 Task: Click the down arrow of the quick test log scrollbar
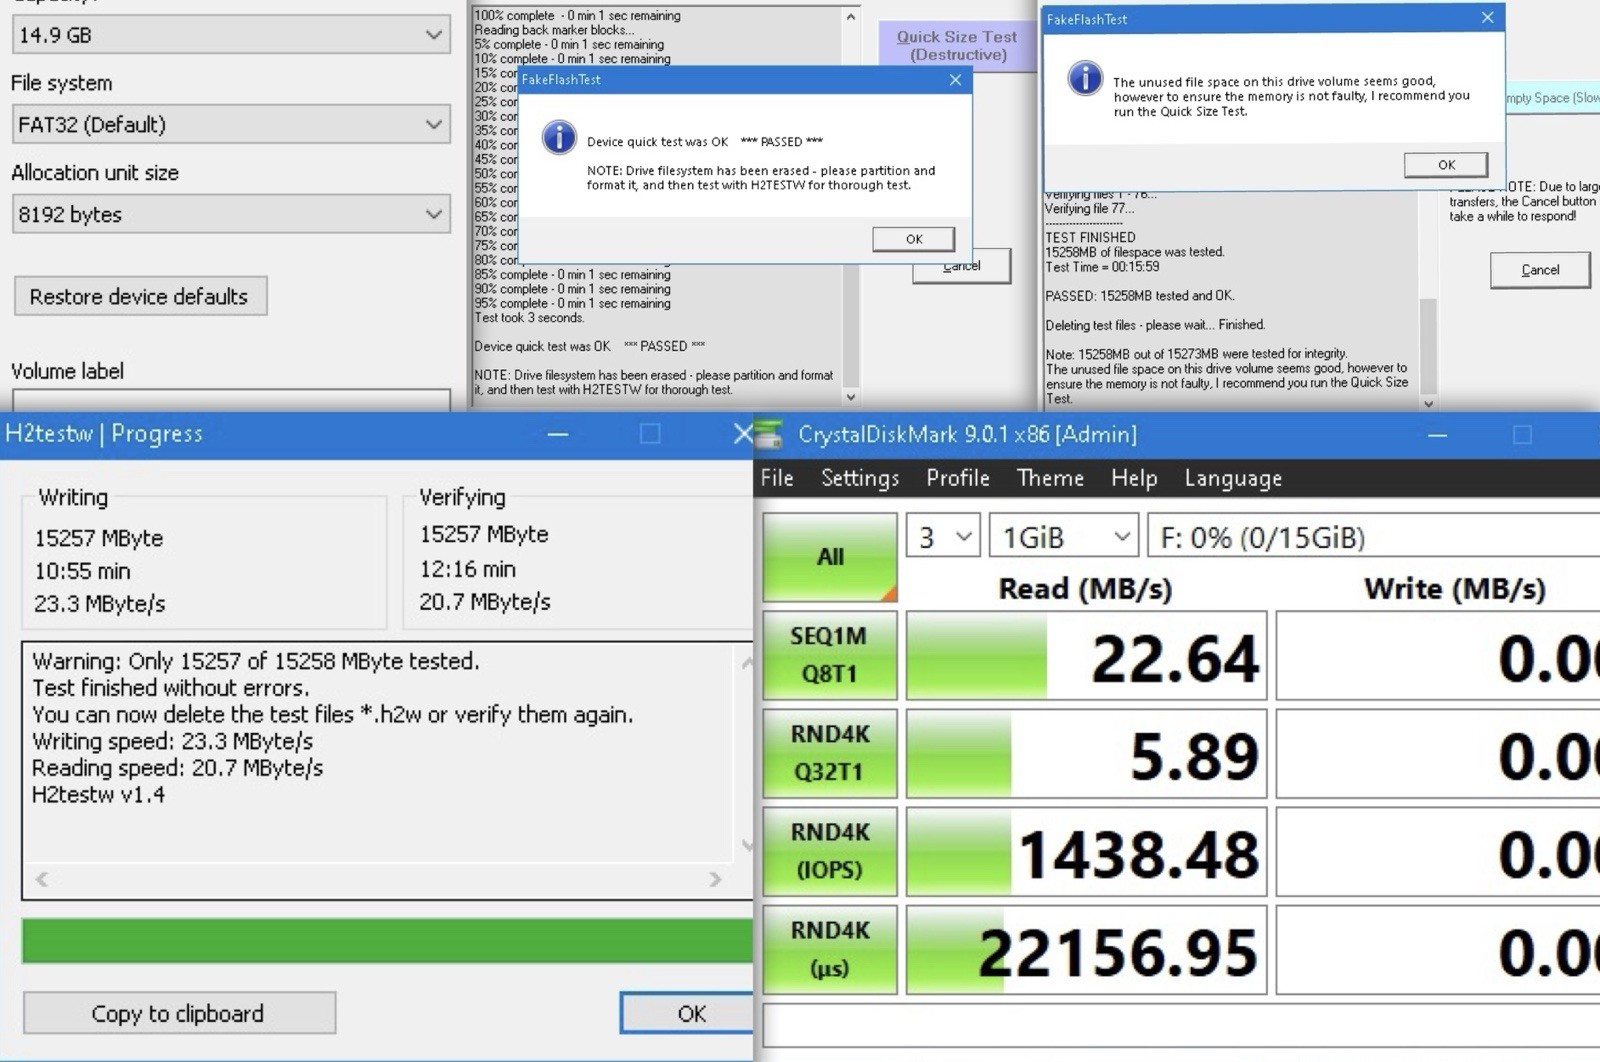(x=851, y=397)
